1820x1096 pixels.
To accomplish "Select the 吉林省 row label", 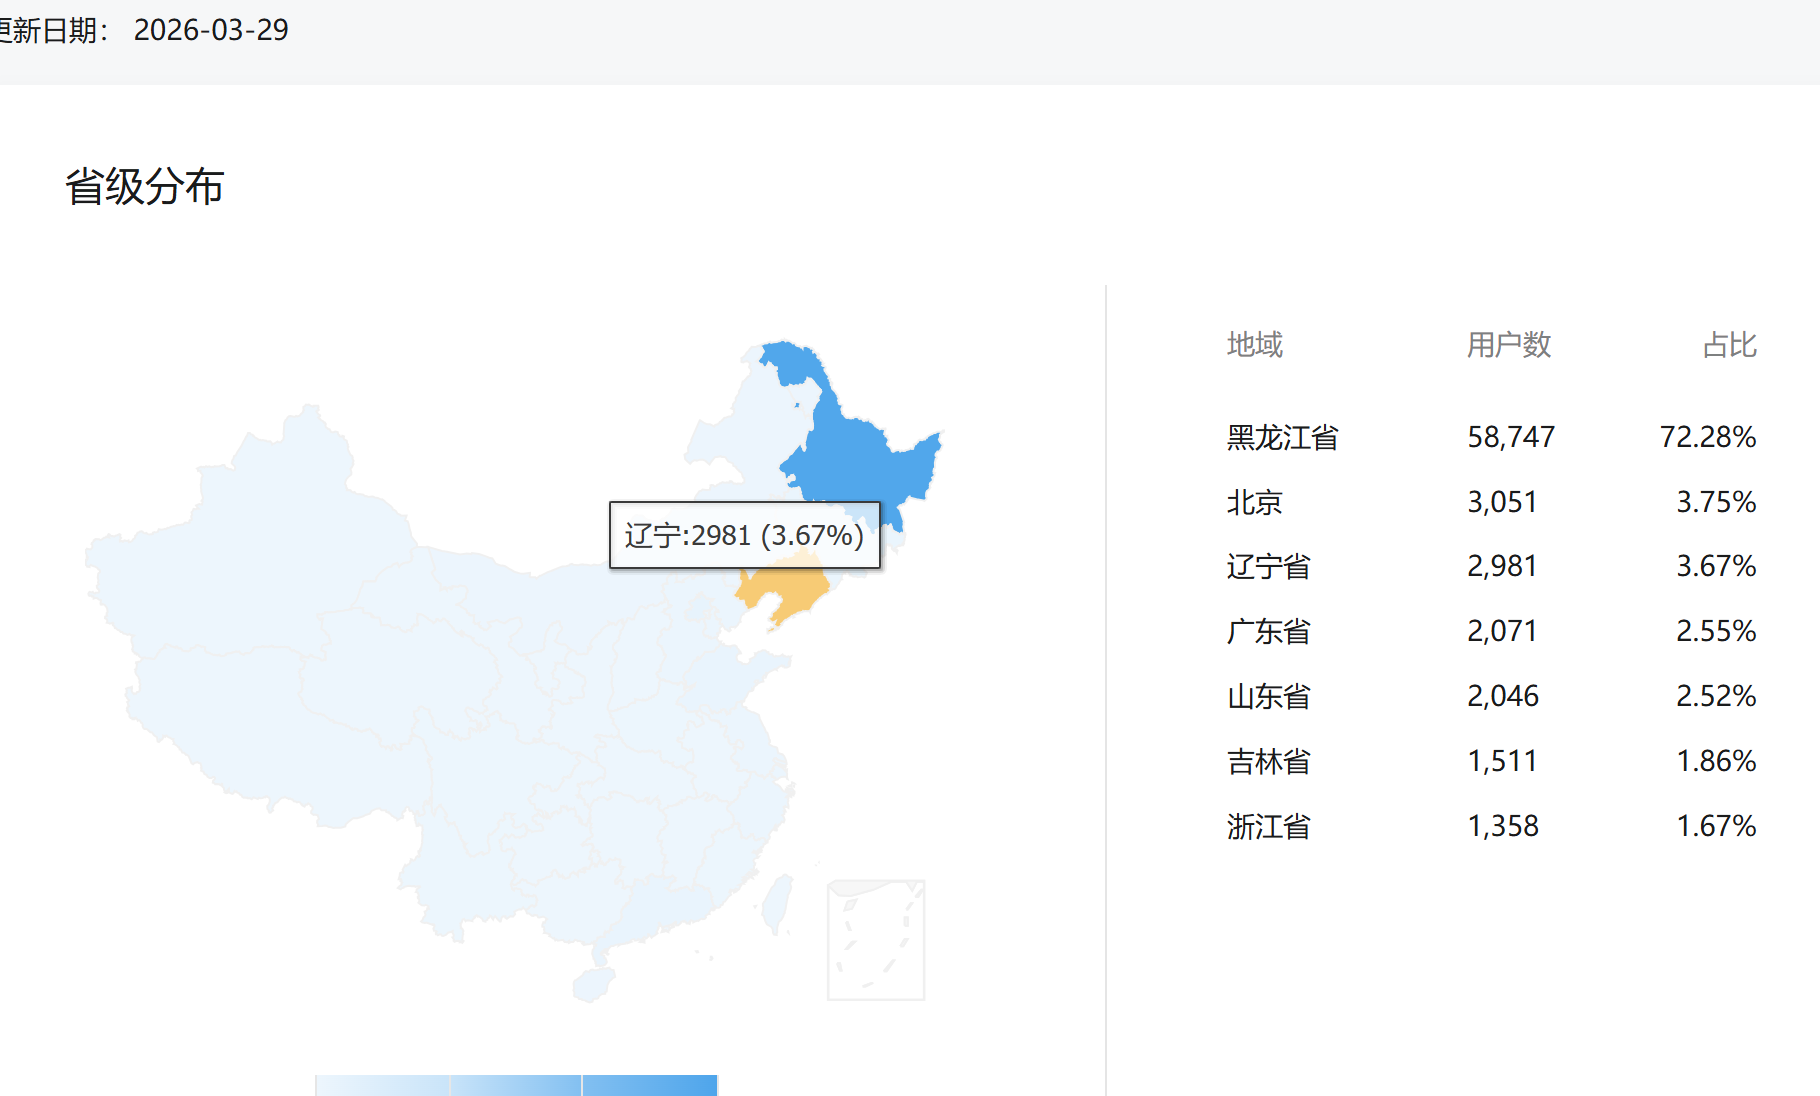I will (1269, 762).
